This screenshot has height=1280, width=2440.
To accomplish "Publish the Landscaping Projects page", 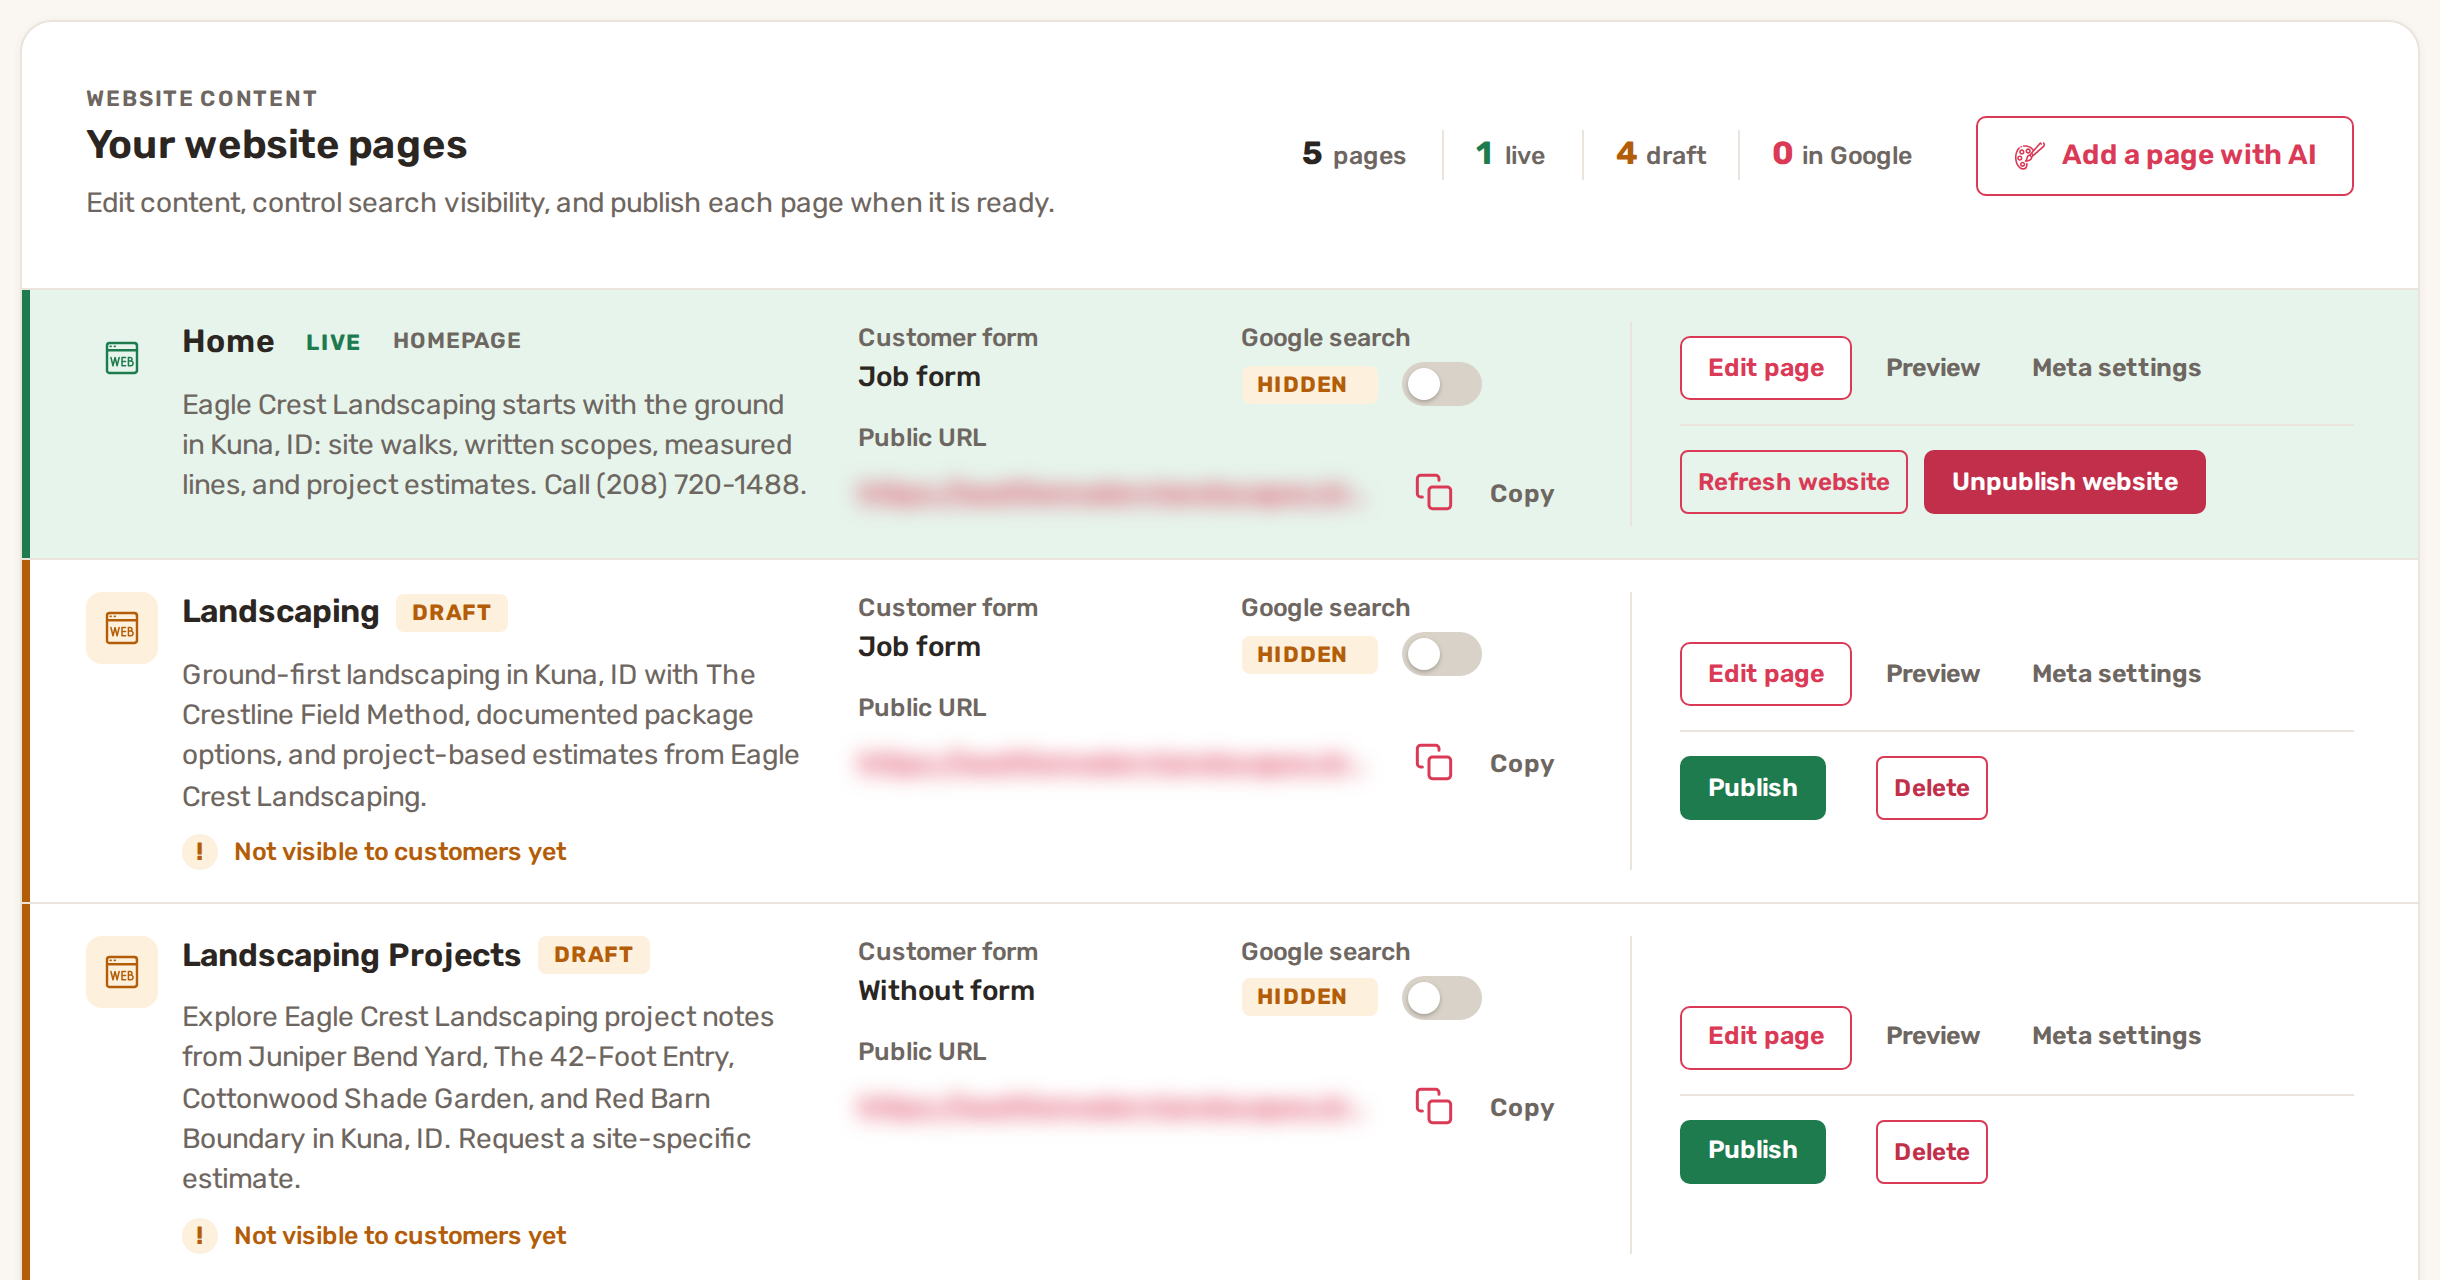I will click(1752, 1152).
